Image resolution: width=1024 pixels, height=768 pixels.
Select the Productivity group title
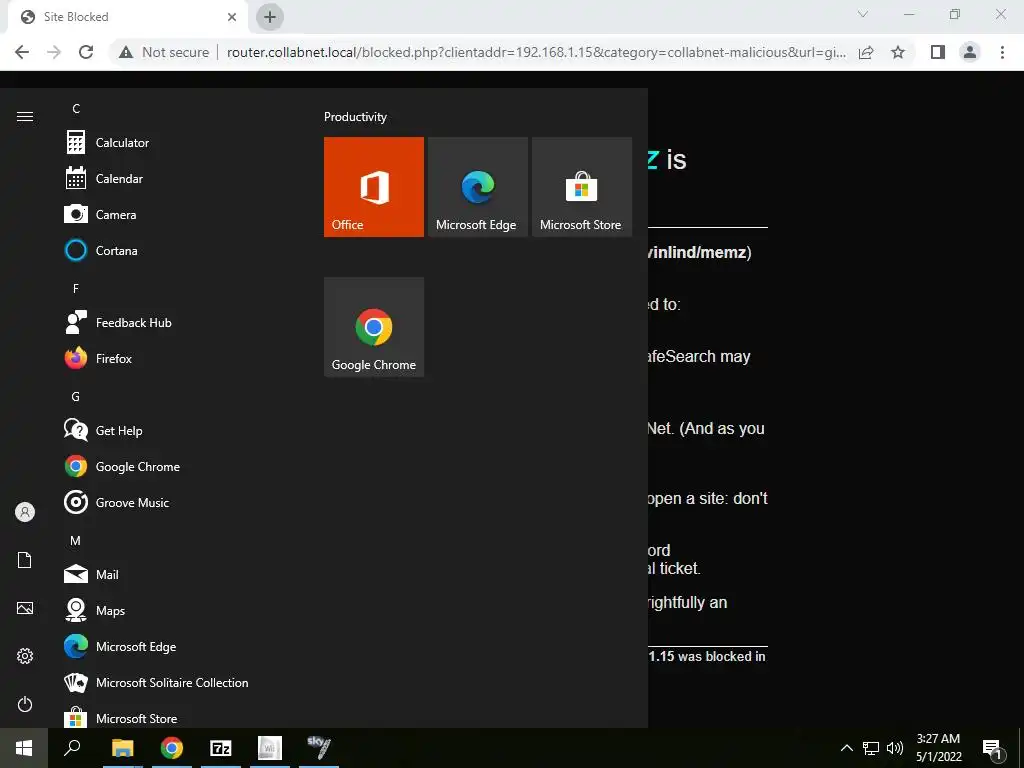[x=355, y=117]
